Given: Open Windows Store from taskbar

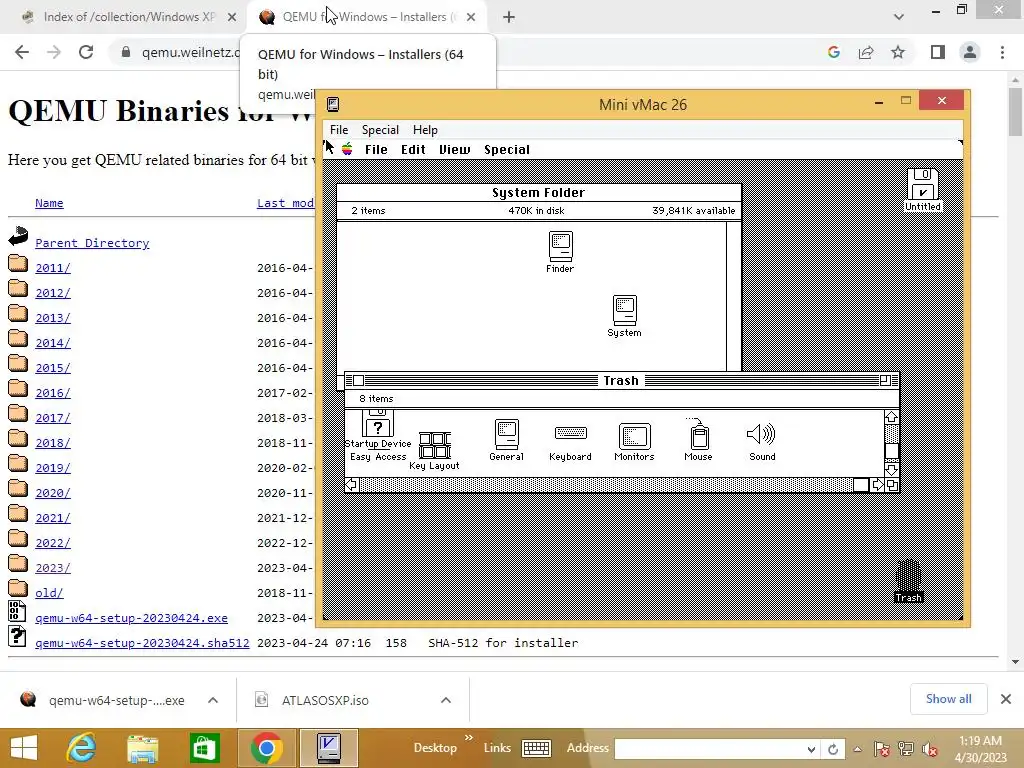Looking at the screenshot, I should pos(204,748).
